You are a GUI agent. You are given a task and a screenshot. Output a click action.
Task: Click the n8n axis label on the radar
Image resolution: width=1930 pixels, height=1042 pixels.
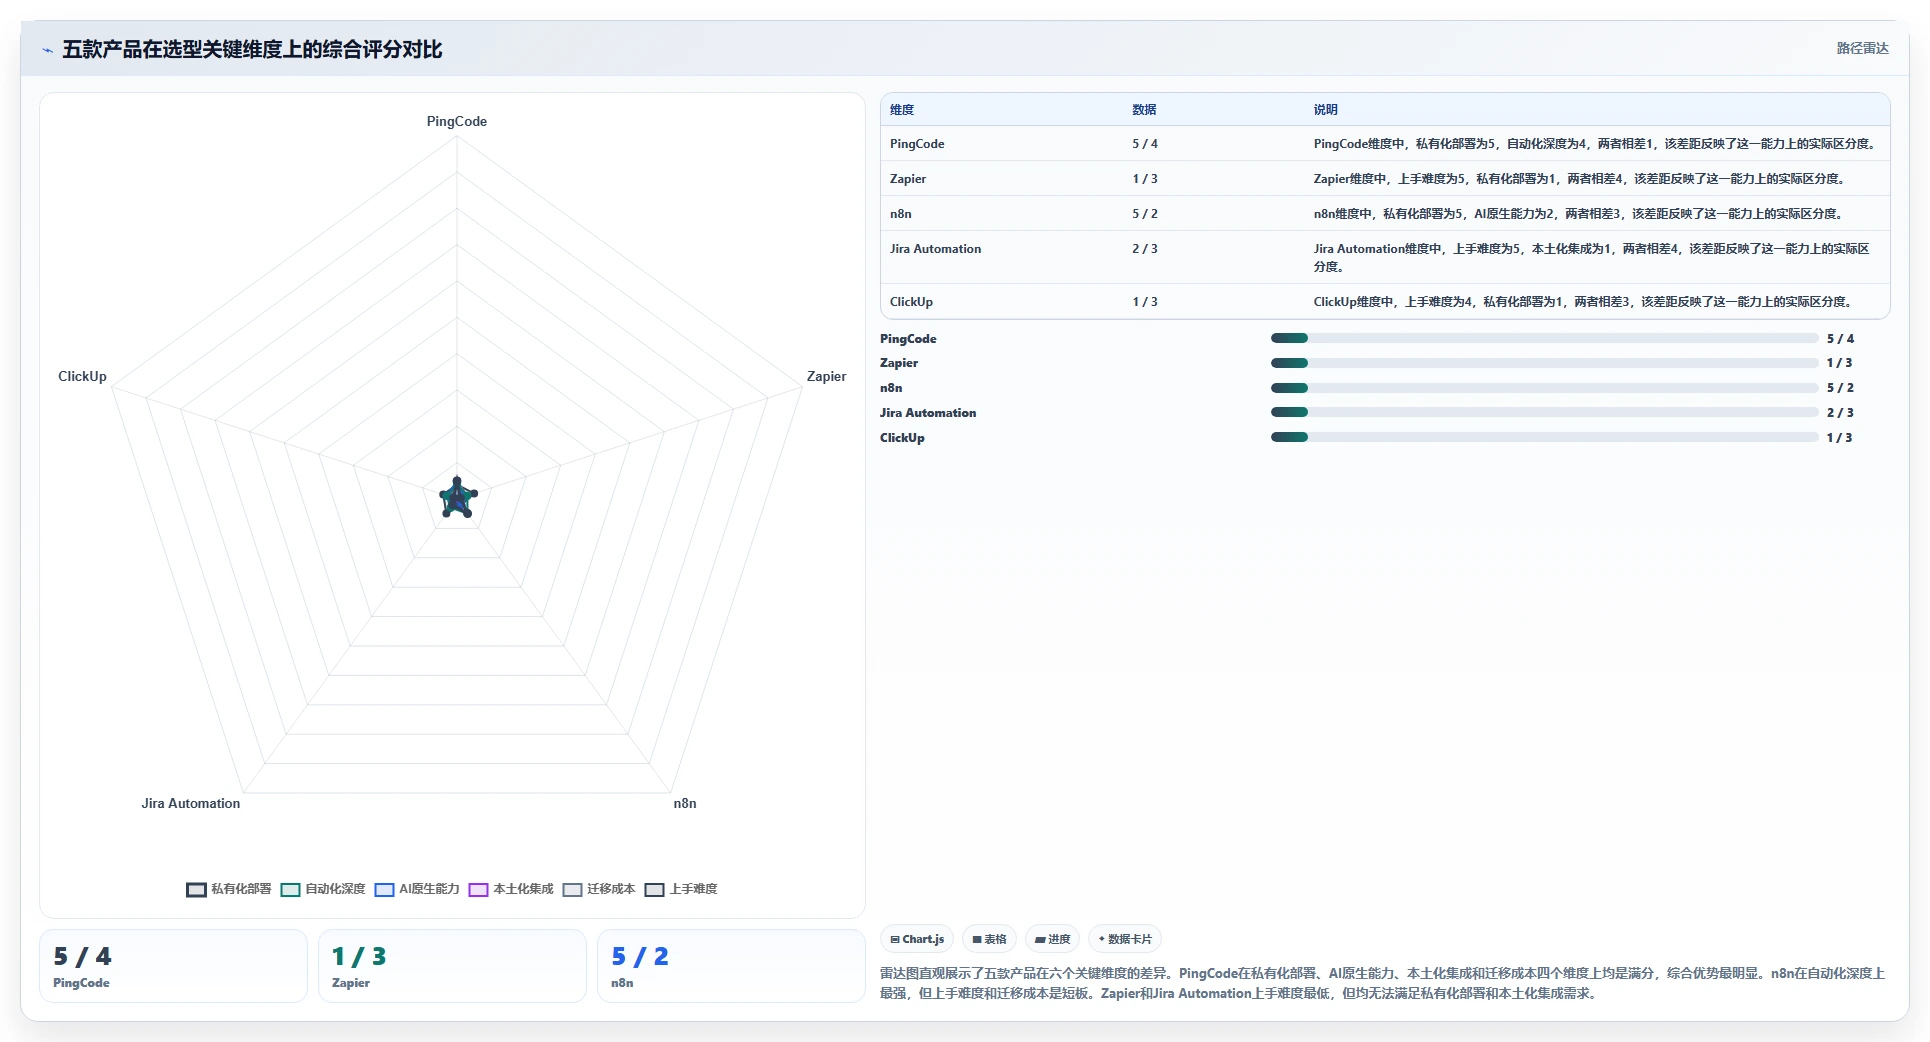(685, 803)
